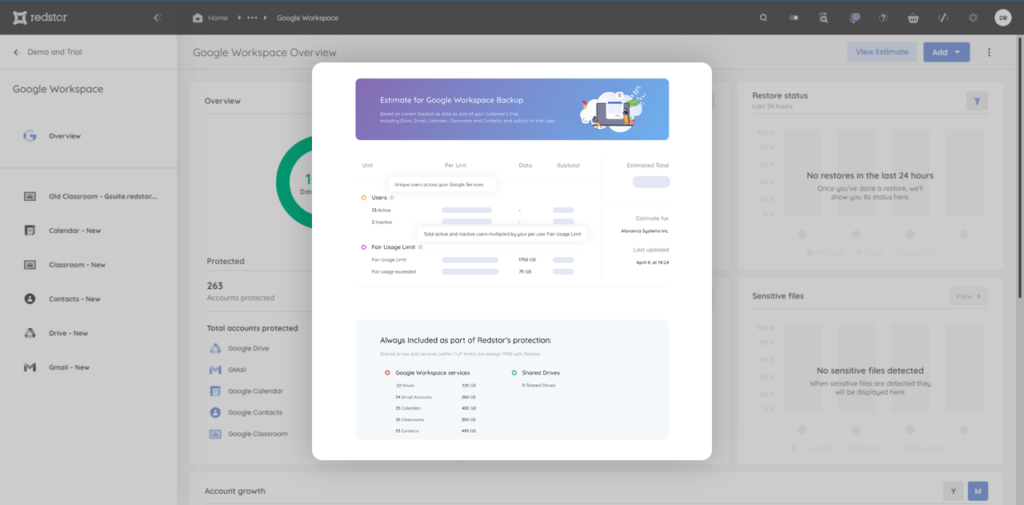Click the Google Workspace breadcrumb
Screen dimensions: 1024x505
308,18
